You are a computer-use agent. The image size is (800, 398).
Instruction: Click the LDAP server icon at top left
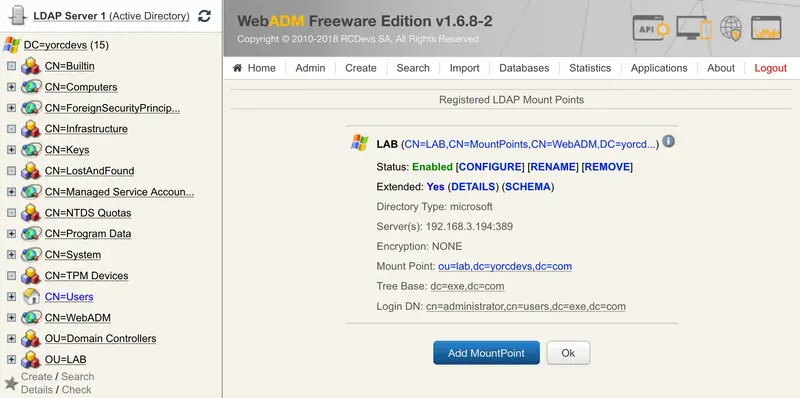17,16
